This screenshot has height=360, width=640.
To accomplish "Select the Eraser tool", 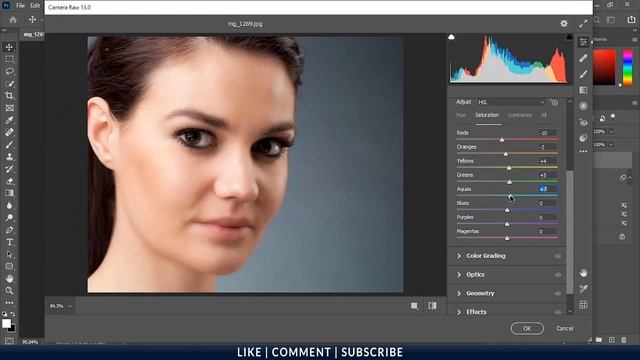I will pos(9,181).
